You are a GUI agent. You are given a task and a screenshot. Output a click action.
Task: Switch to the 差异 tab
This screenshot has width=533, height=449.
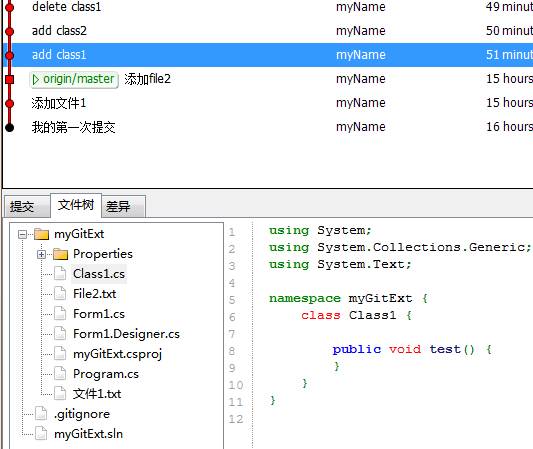click(124, 206)
